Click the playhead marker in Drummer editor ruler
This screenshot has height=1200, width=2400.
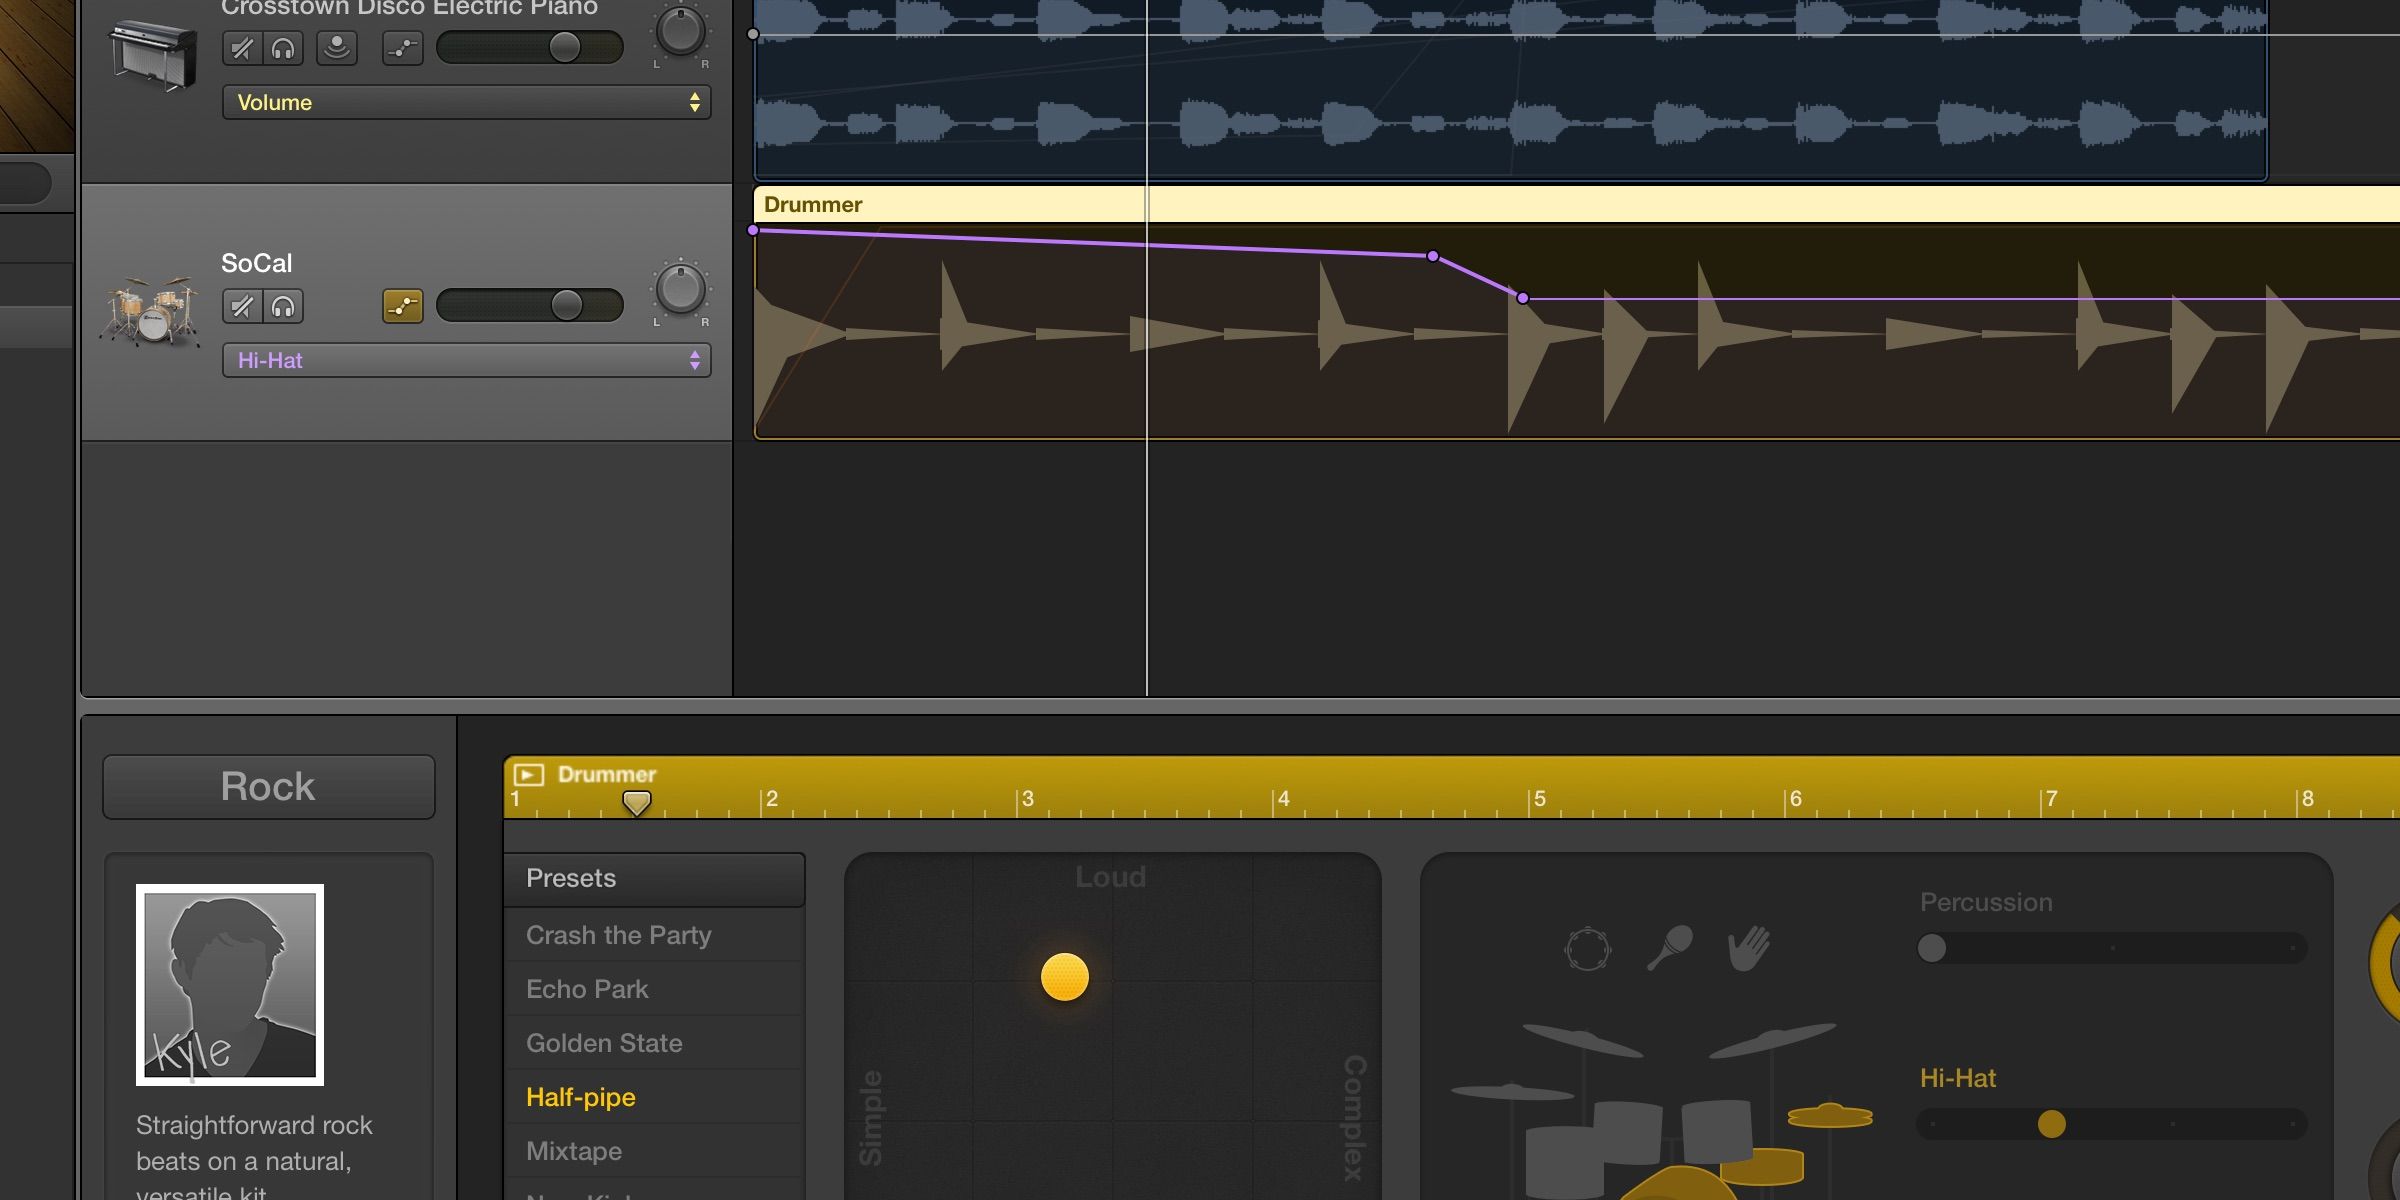click(x=636, y=802)
